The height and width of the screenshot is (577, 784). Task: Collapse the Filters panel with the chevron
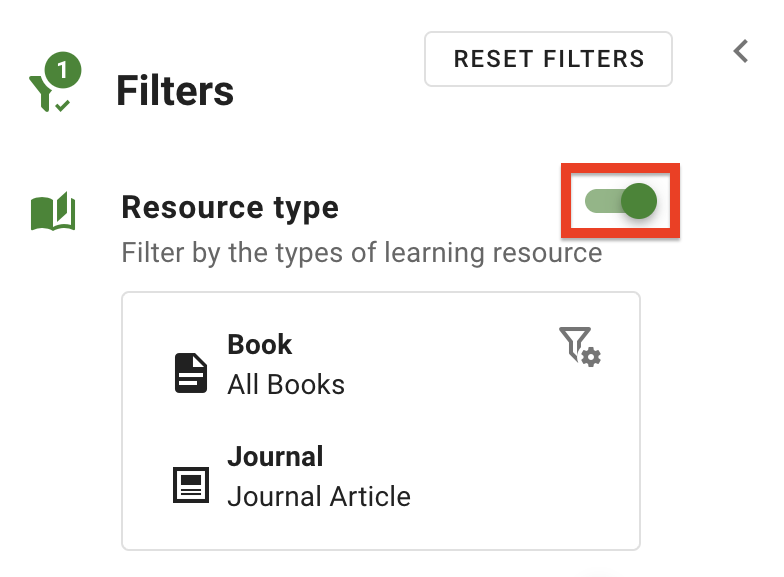pyautogui.click(x=740, y=51)
